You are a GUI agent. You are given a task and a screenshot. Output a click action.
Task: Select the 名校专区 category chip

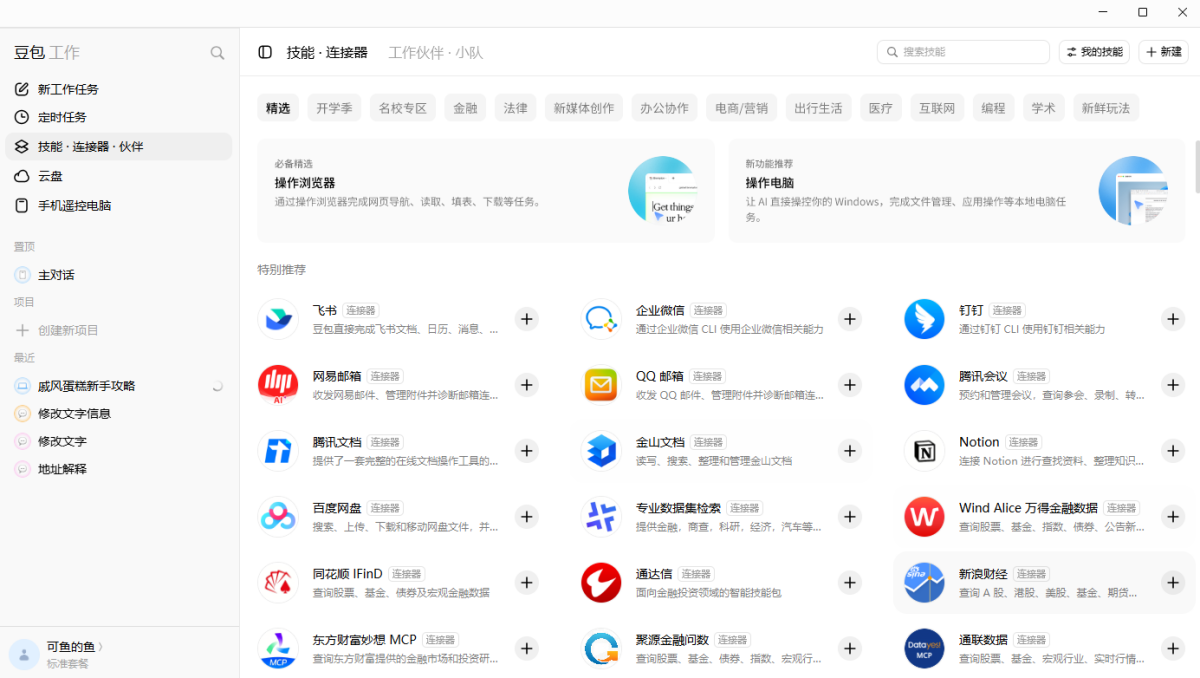(x=403, y=108)
